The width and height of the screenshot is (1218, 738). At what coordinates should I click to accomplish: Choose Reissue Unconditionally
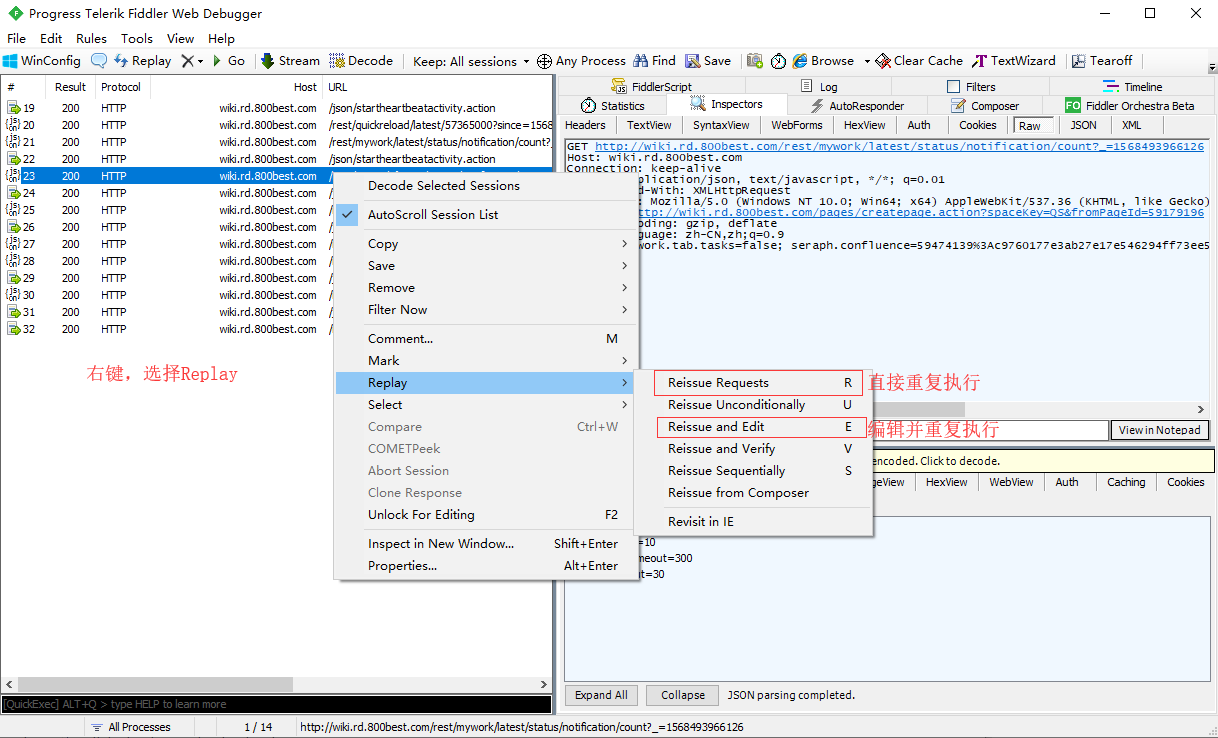pyautogui.click(x=754, y=405)
